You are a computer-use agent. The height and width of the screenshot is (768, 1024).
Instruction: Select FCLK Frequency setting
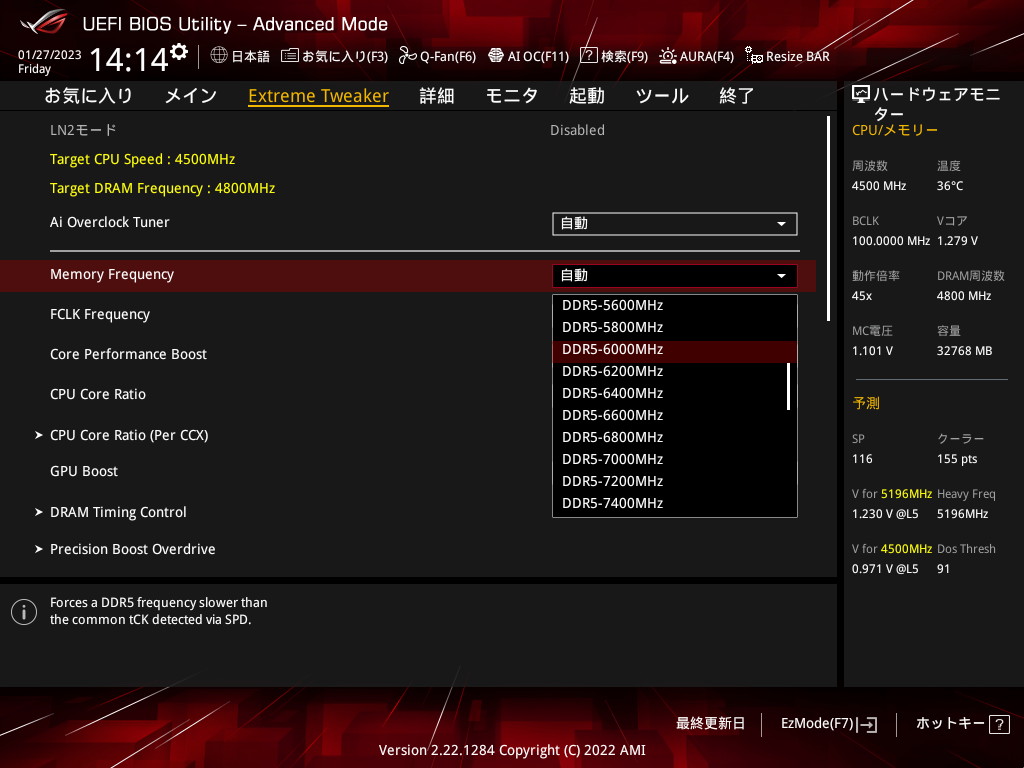pyautogui.click(x=100, y=315)
